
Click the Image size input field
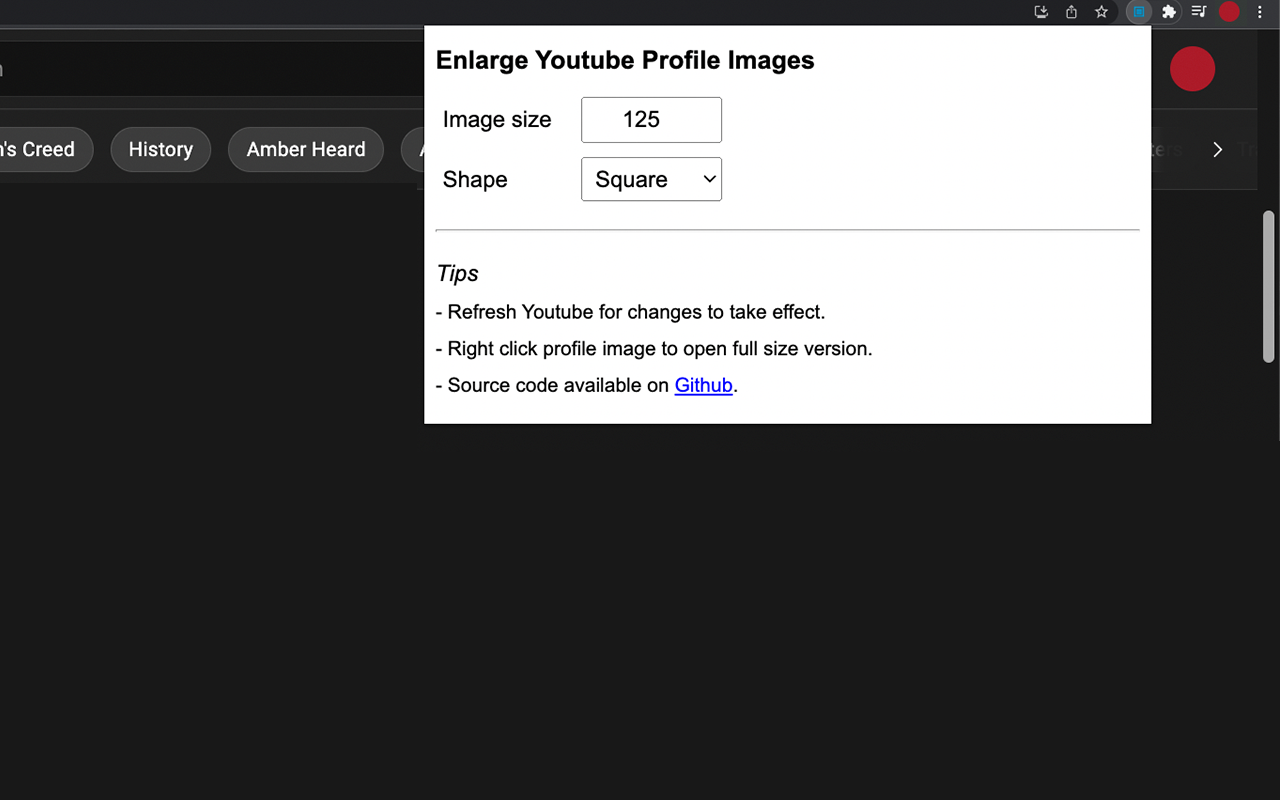point(651,119)
